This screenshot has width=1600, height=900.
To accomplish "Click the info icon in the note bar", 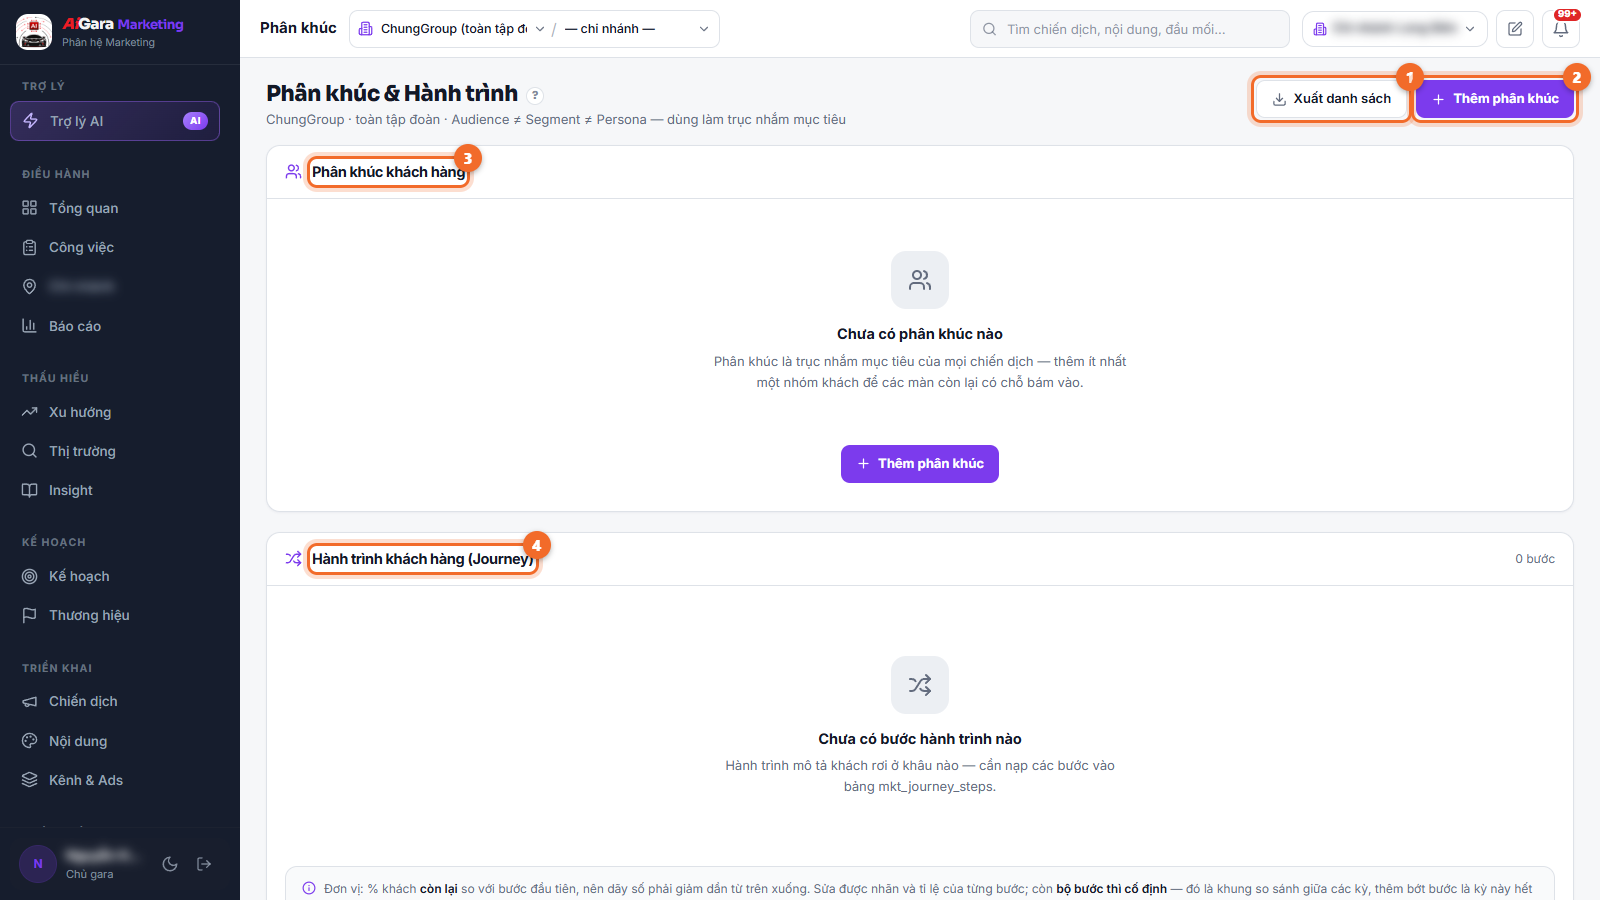I will (x=309, y=888).
